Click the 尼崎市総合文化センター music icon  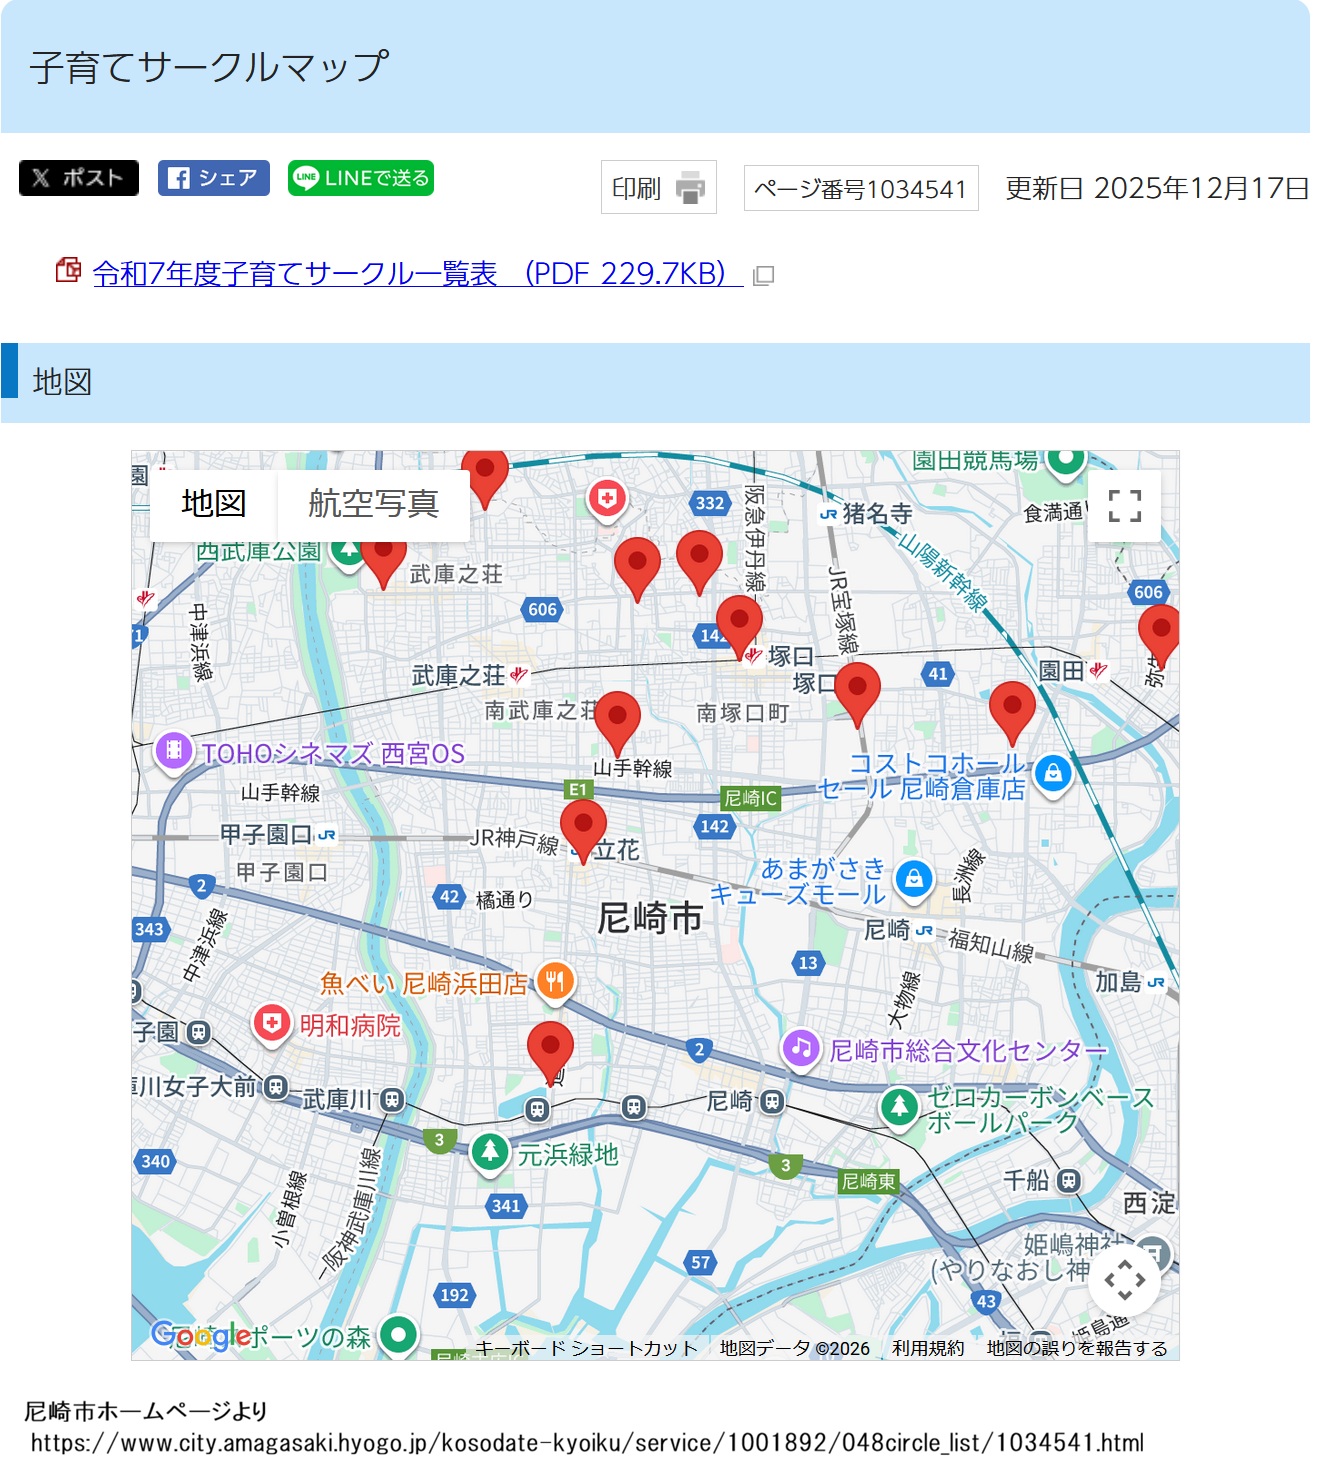coord(800,1049)
